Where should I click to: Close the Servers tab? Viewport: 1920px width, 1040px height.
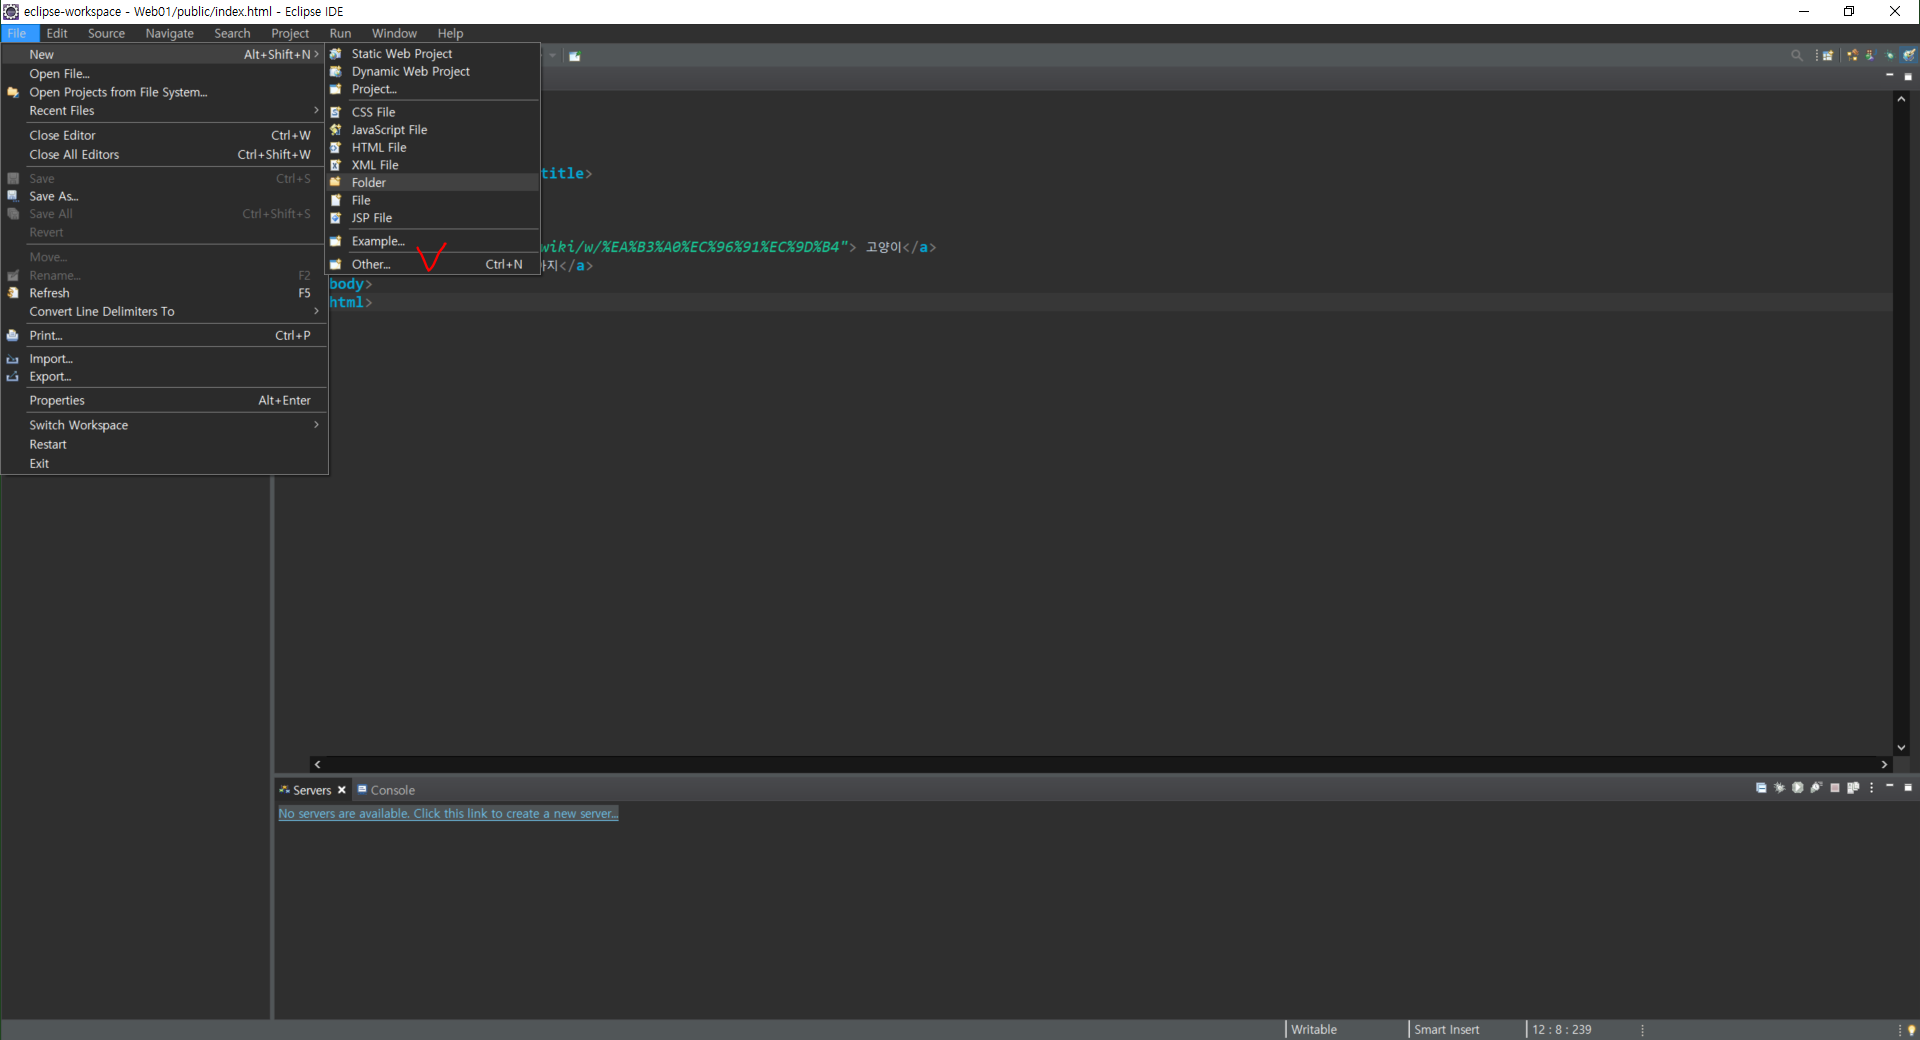342,790
